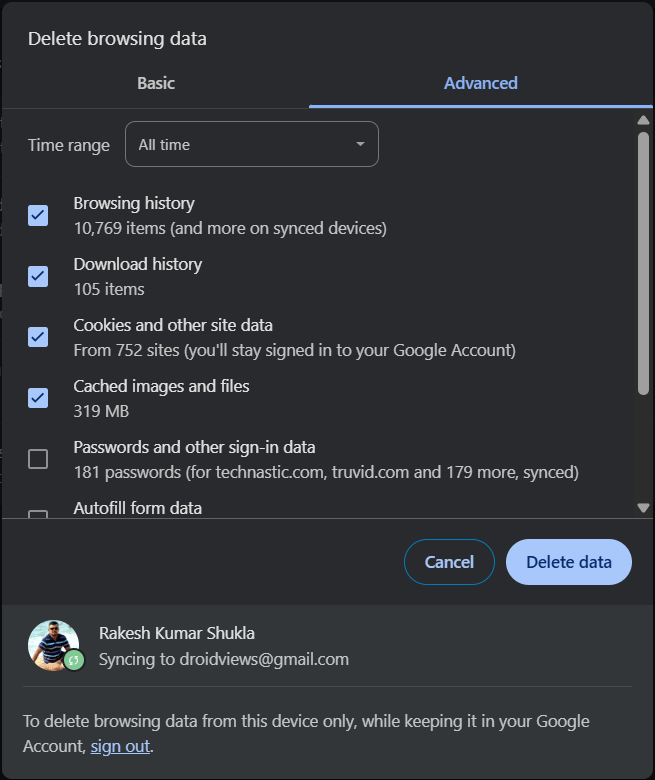Follow the sign out link
655x780 pixels.
(120, 746)
